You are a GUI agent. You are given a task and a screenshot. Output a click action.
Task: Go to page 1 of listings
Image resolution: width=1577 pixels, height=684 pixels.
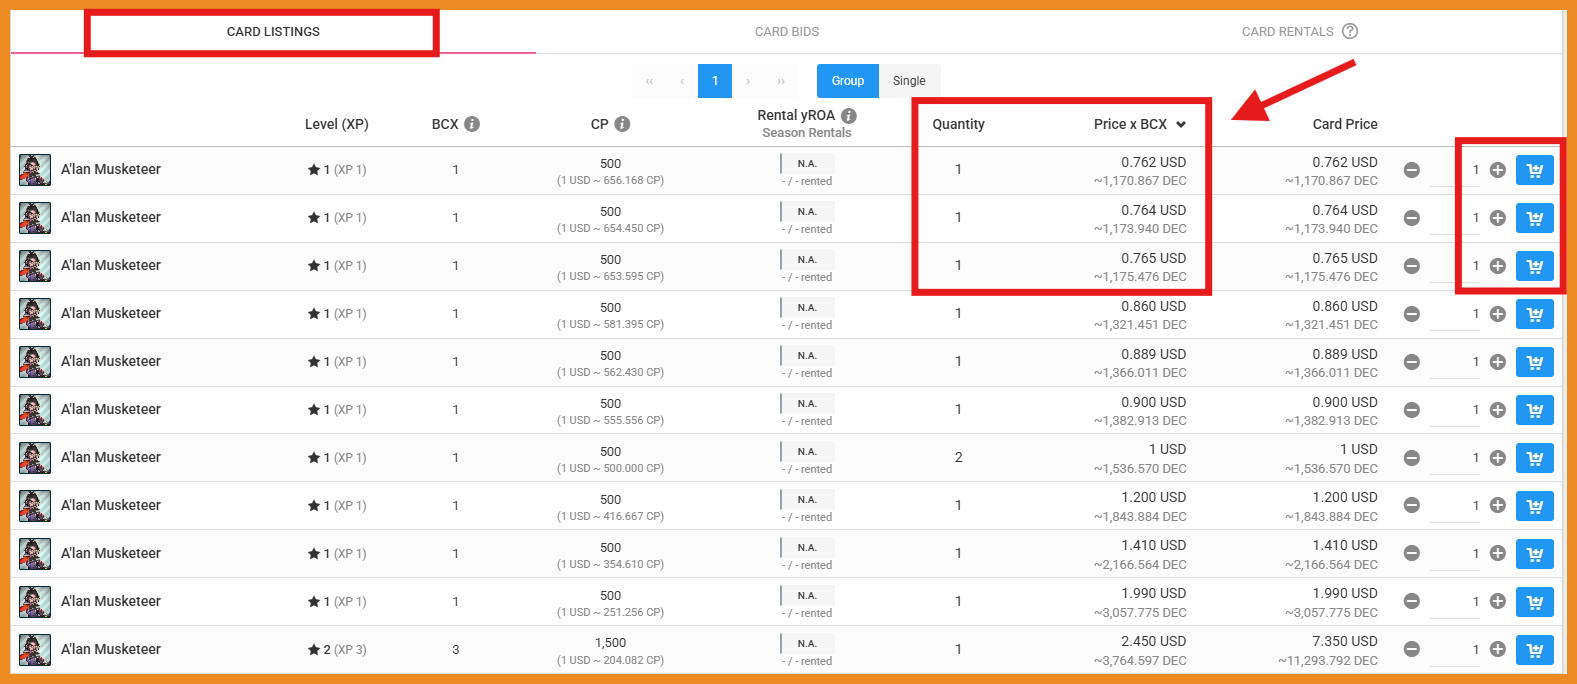[715, 81]
